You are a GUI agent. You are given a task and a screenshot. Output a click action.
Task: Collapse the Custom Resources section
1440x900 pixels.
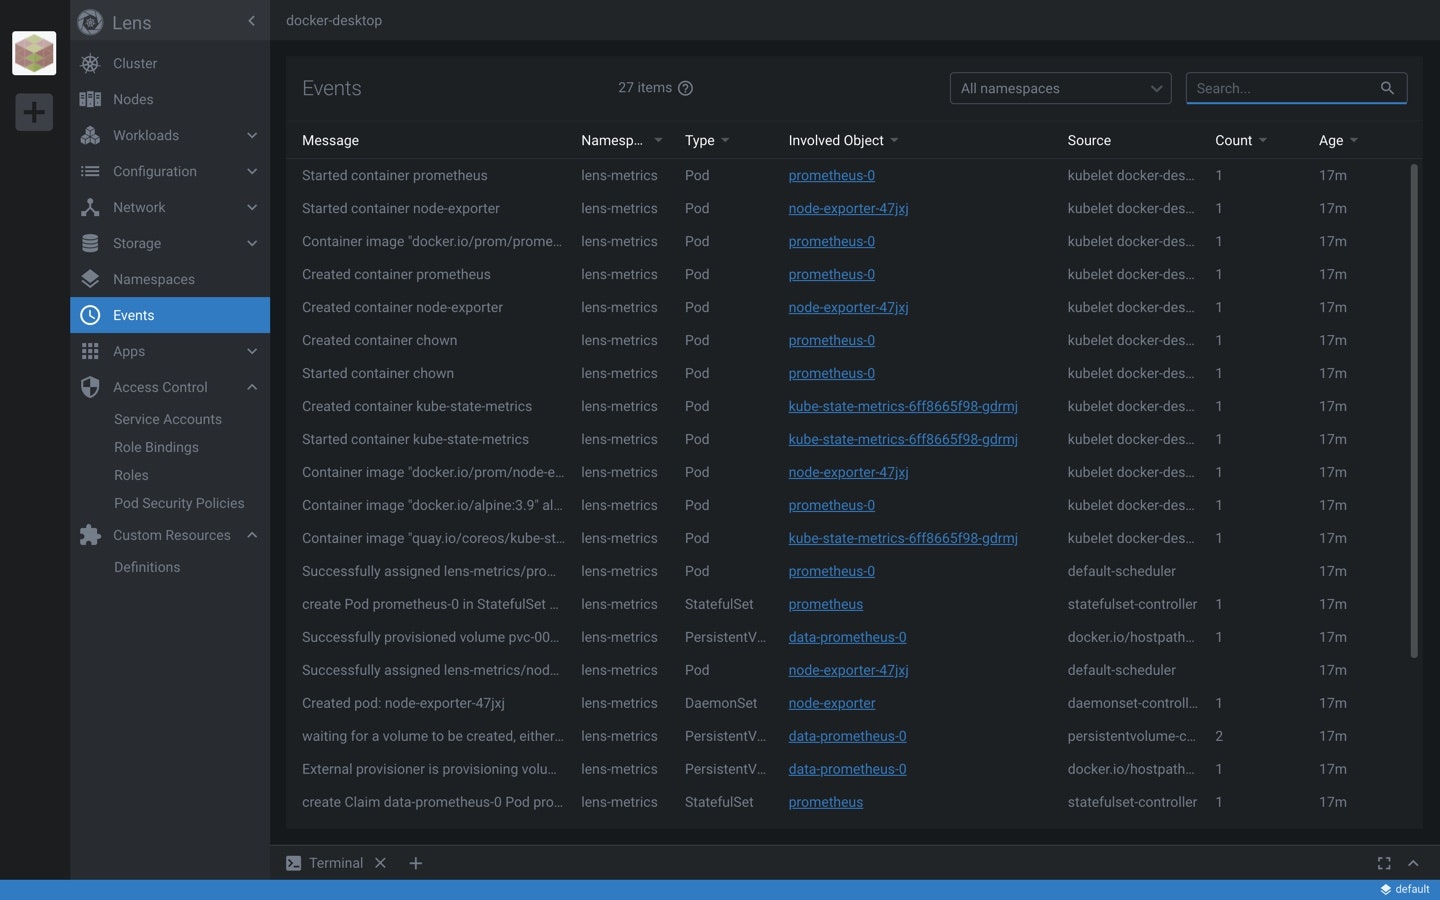pos(252,535)
